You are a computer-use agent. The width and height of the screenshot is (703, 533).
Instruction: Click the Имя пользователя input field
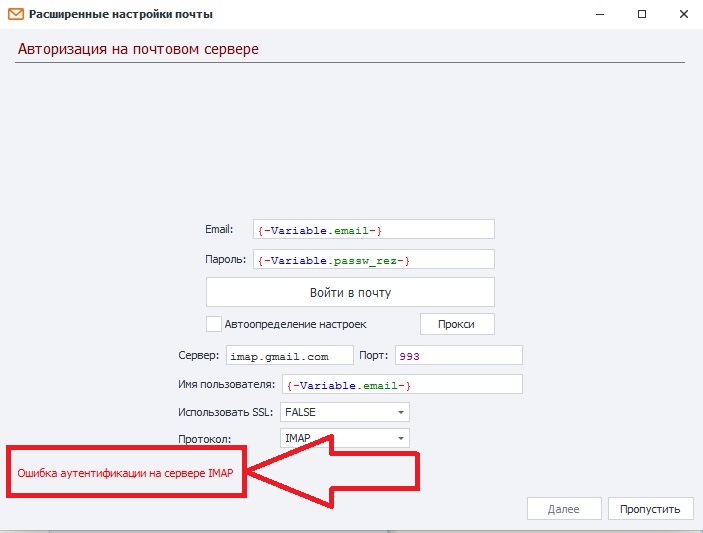402,385
